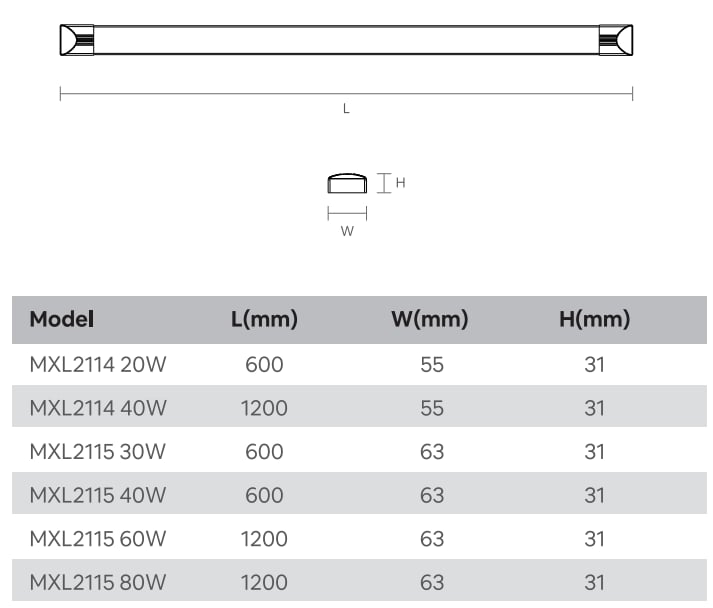
Task: Click the MXL2115 40W model name
Action: [x=98, y=495]
